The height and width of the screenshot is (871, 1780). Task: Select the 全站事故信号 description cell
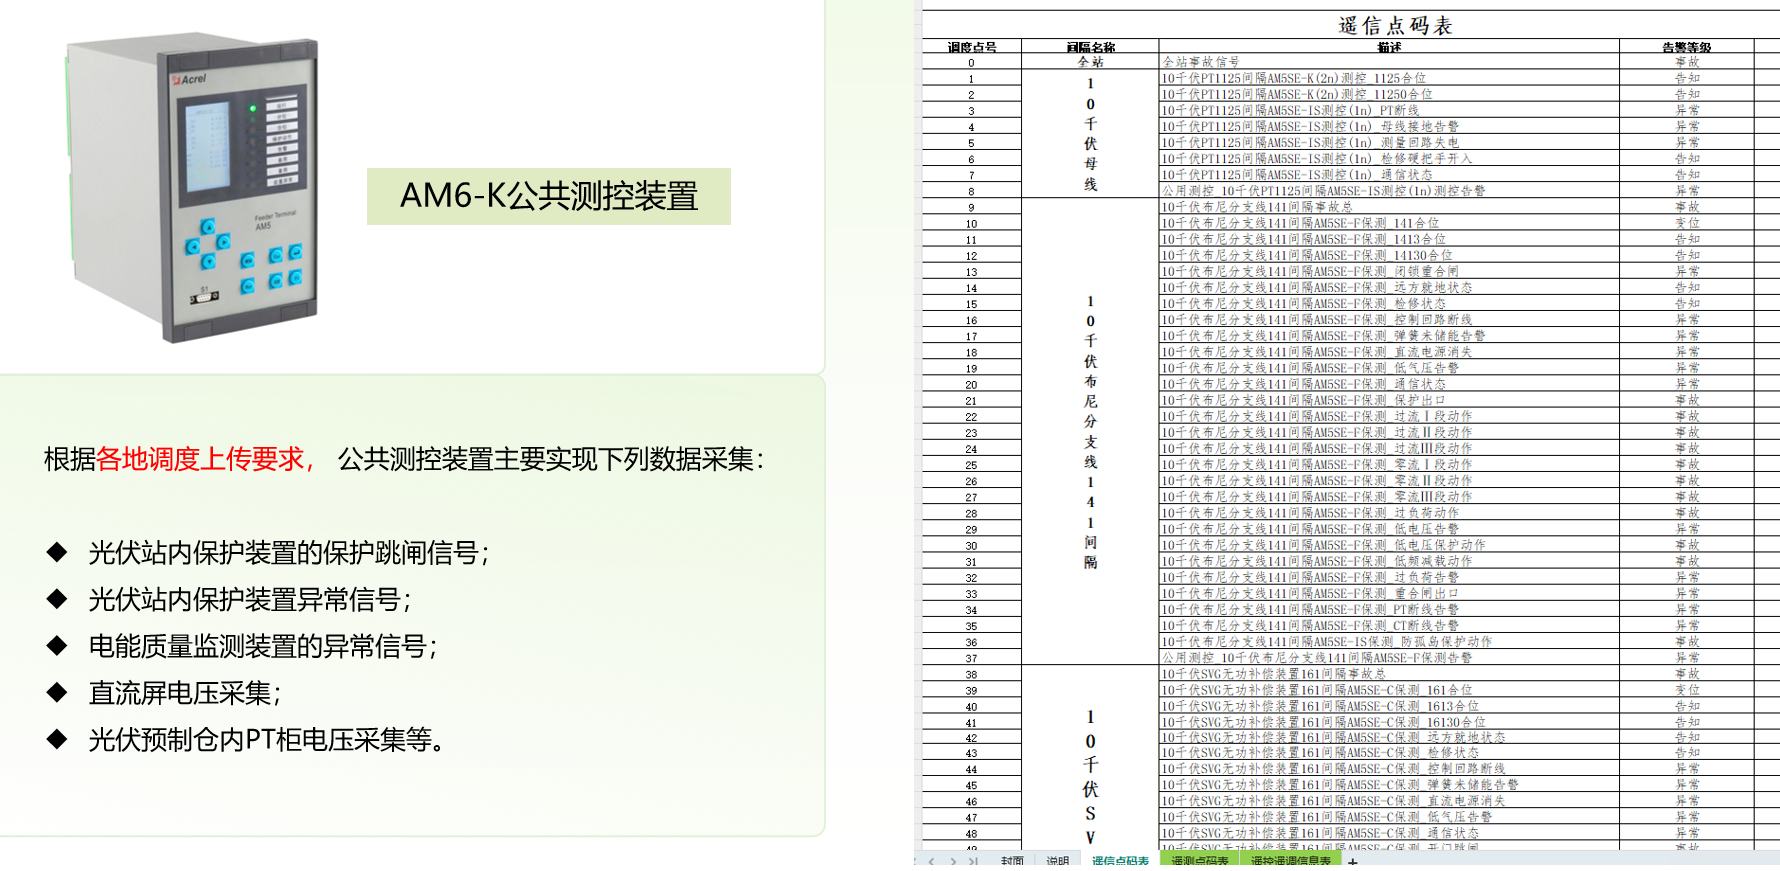1389,62
